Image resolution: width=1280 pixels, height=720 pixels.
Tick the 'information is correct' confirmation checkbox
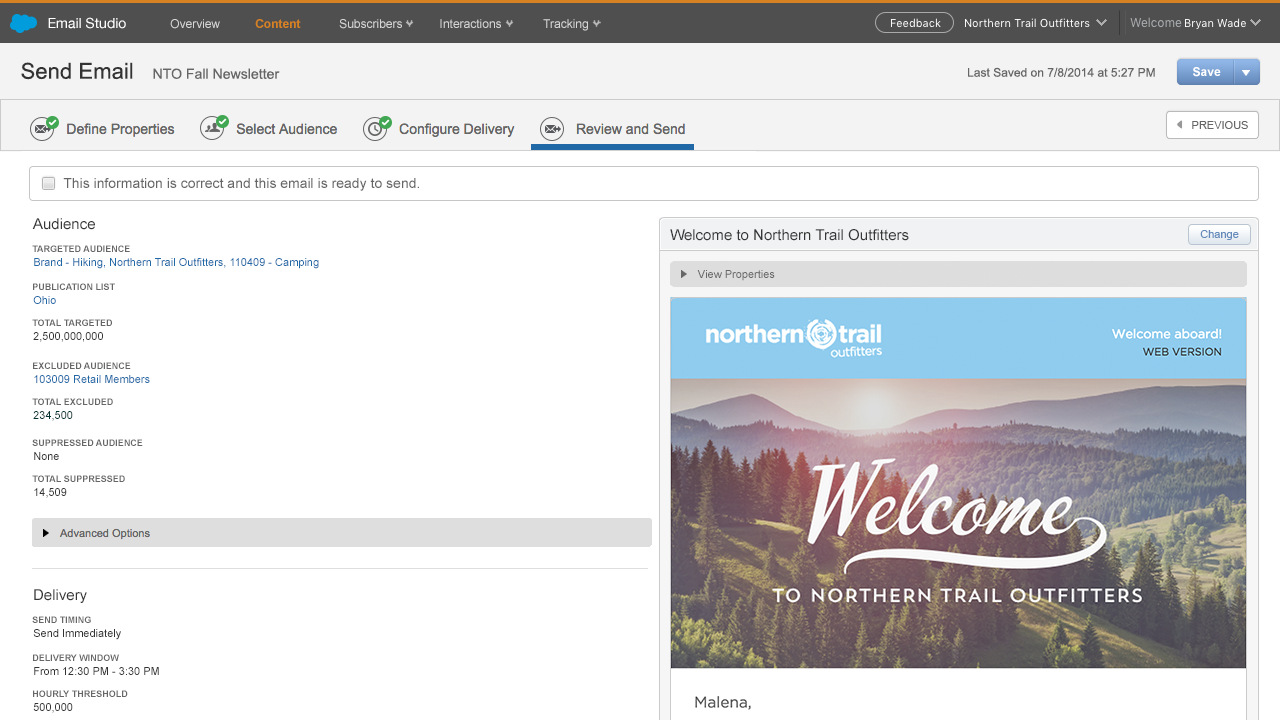point(48,183)
